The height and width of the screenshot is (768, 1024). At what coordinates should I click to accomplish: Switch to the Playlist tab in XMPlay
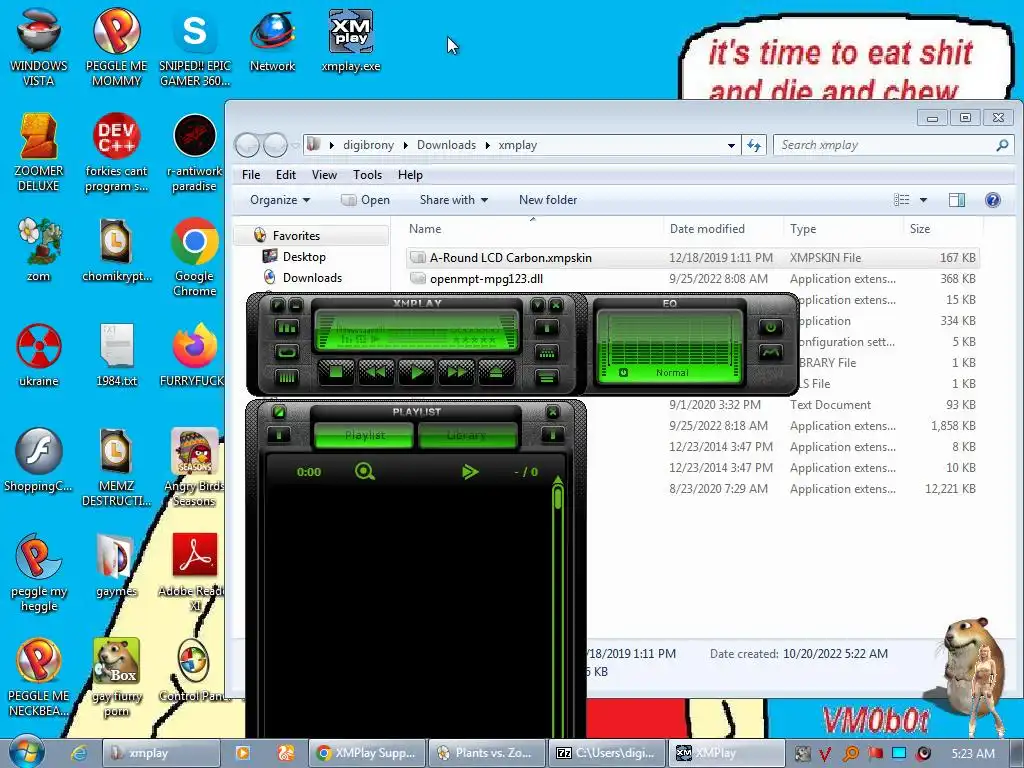pos(364,435)
